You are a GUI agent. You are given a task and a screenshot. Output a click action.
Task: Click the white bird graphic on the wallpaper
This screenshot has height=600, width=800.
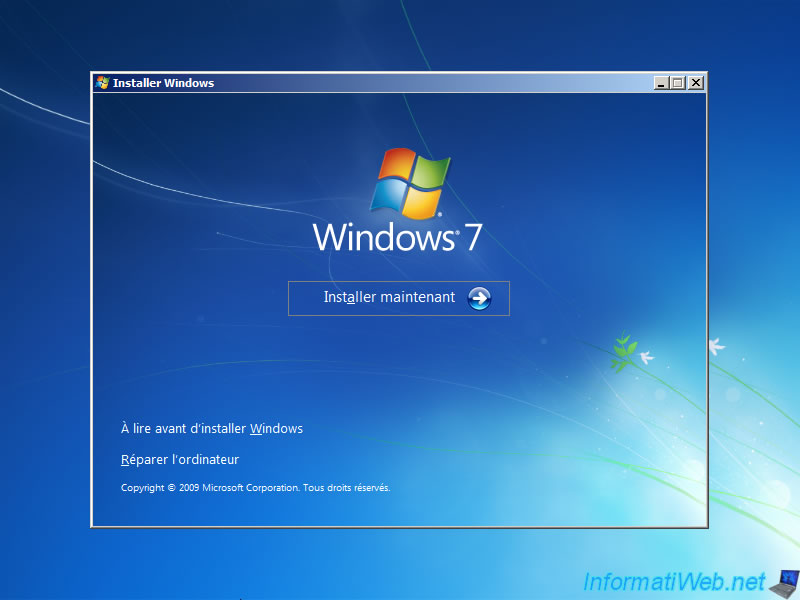(x=717, y=345)
